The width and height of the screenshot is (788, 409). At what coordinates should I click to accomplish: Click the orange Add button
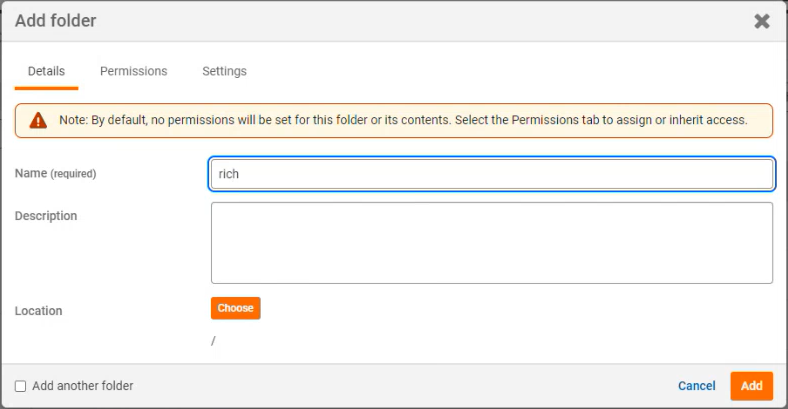[751, 386]
